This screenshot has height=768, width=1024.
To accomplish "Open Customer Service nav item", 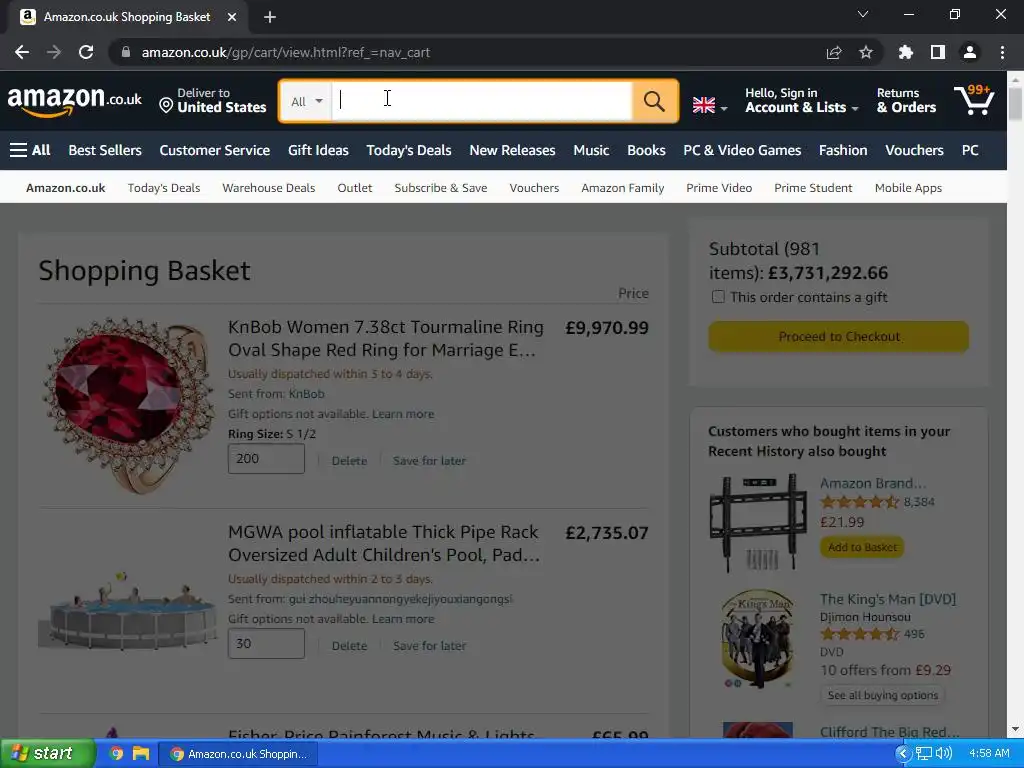I will coord(215,150).
